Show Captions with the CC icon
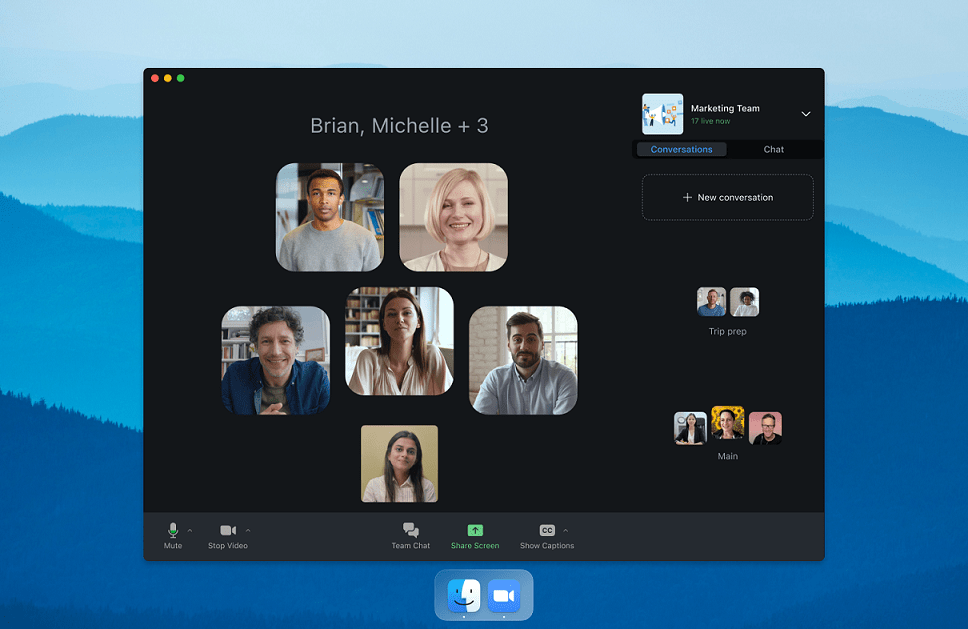Image resolution: width=968 pixels, height=629 pixels. 547,531
